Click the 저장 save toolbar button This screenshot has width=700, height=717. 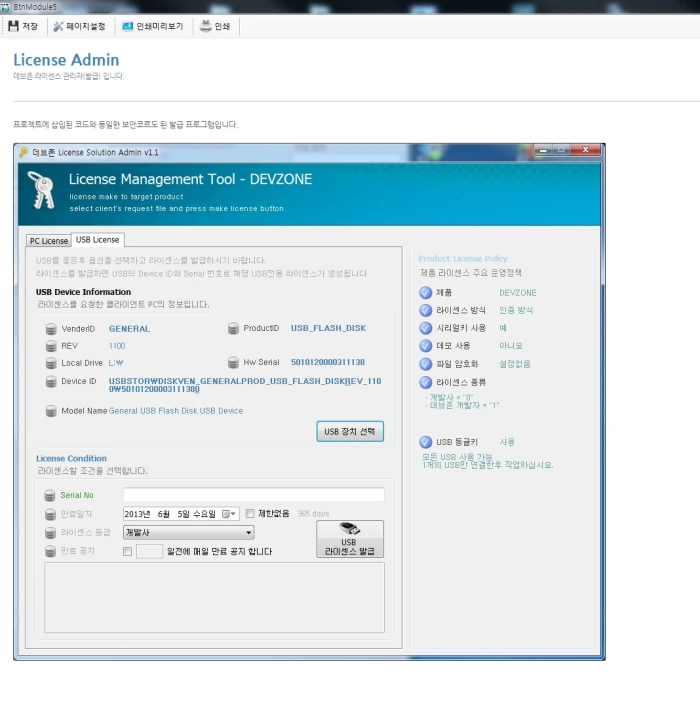pos(23,27)
